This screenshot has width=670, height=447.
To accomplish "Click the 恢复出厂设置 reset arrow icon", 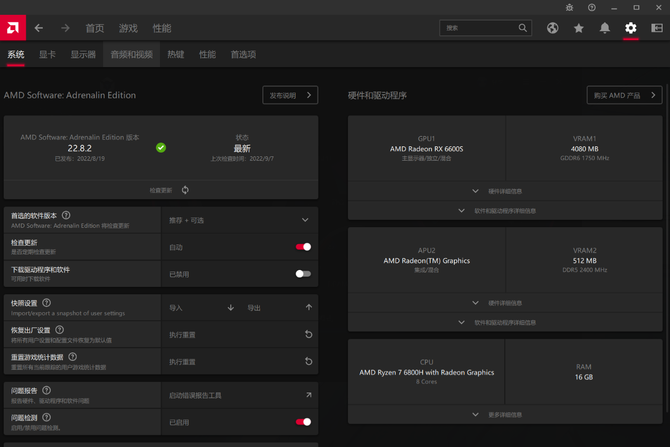I will tap(309, 334).
